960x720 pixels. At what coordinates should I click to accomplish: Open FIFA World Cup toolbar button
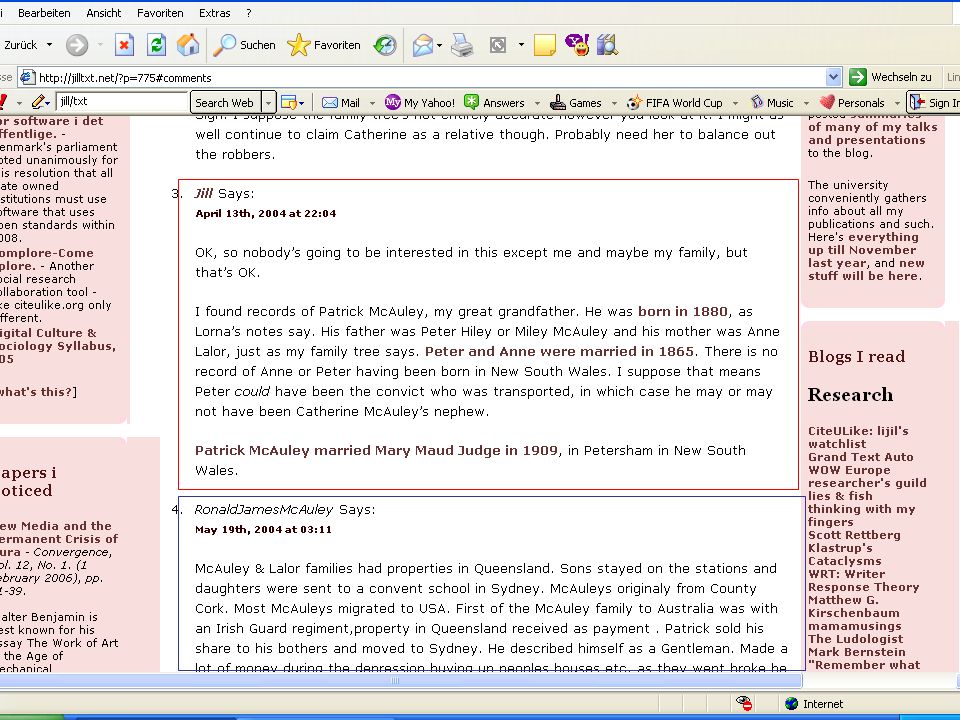[x=675, y=103]
